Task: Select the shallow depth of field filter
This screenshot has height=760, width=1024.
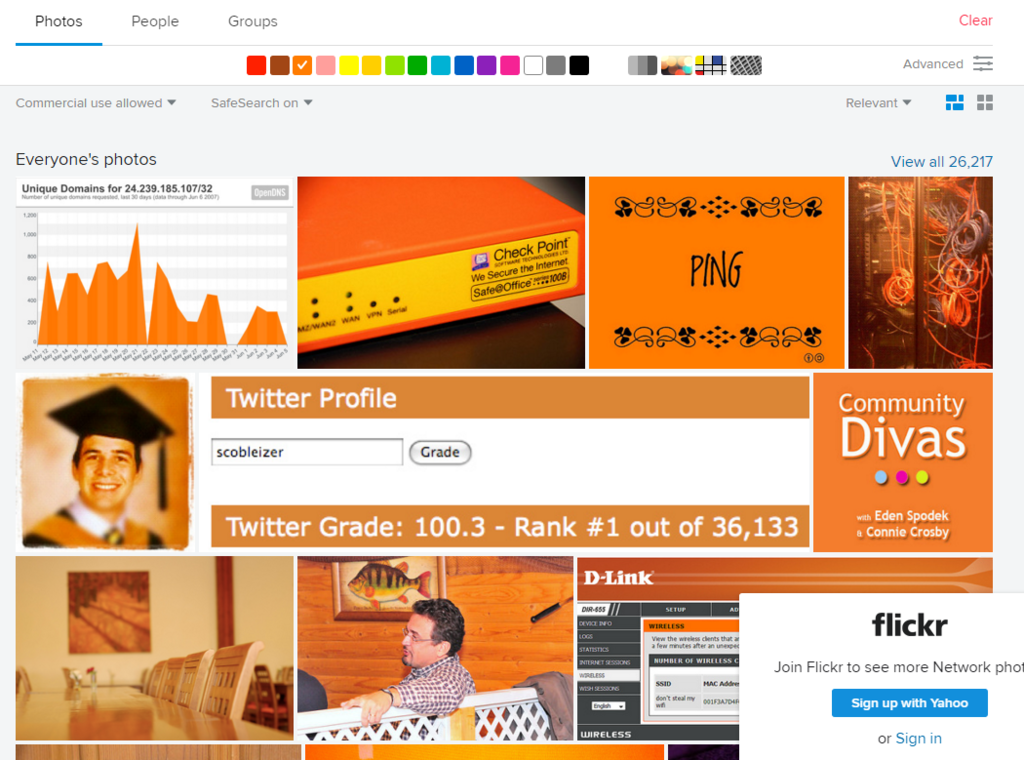Action: coord(676,65)
